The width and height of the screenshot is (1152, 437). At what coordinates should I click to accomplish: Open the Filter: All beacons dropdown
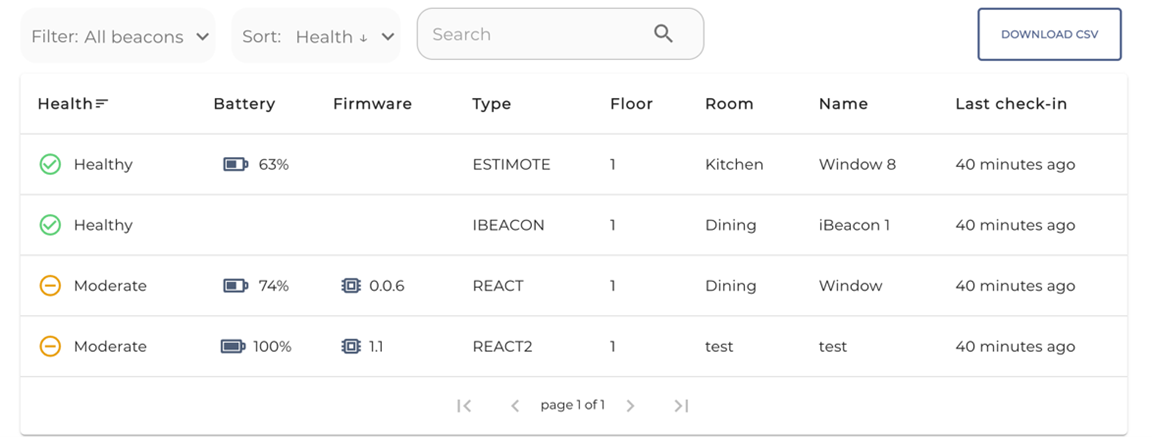[118, 36]
